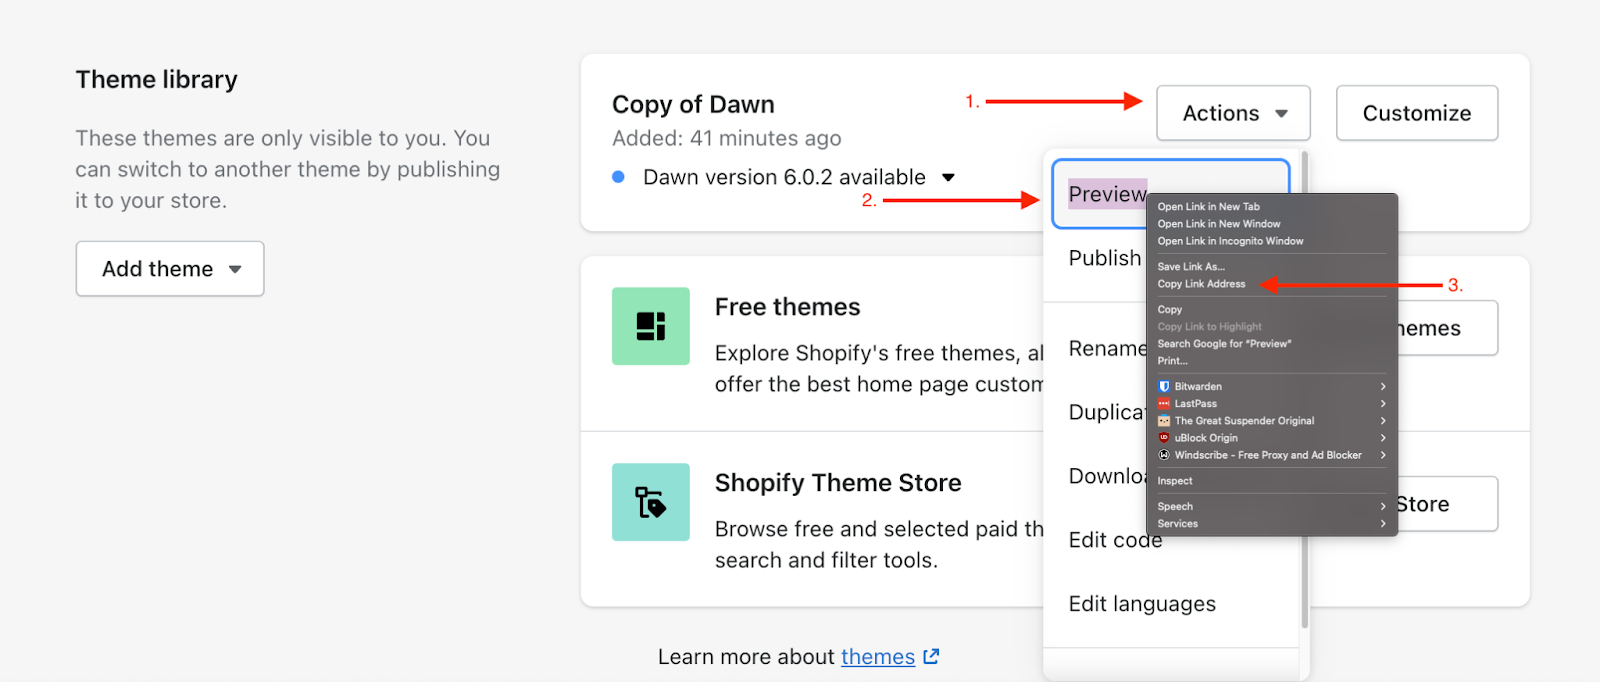1600x682 pixels.
Task: Select Edit languages in the Actions menu
Action: tap(1142, 604)
